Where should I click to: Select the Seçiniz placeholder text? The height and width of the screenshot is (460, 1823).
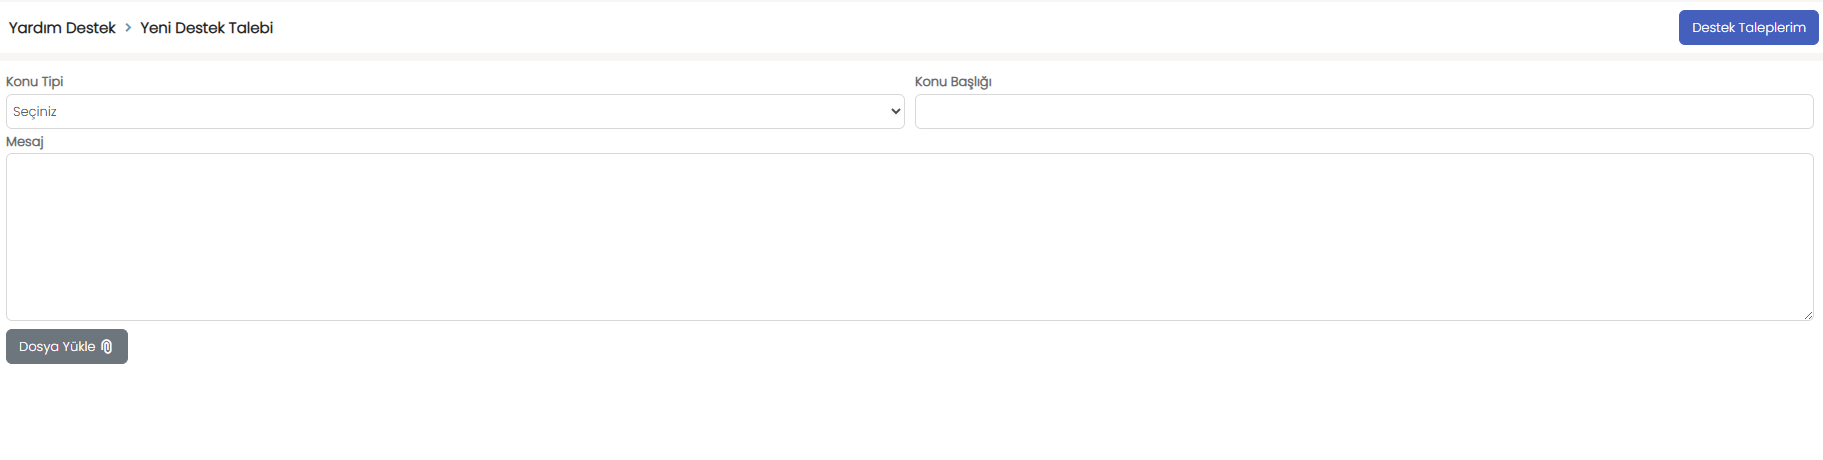tap(35, 112)
